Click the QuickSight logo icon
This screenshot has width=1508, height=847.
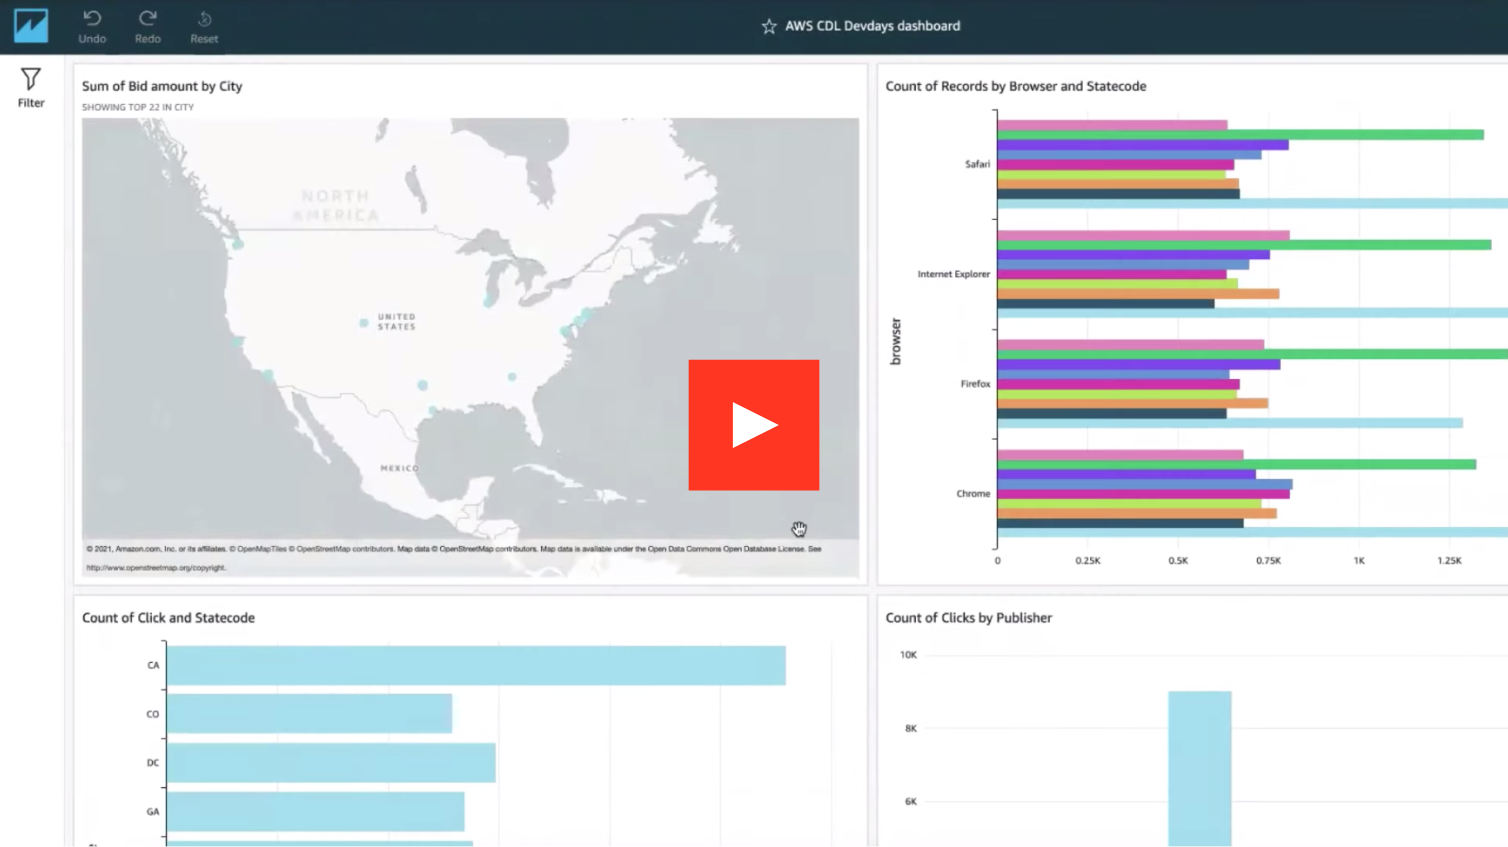pos(31,26)
